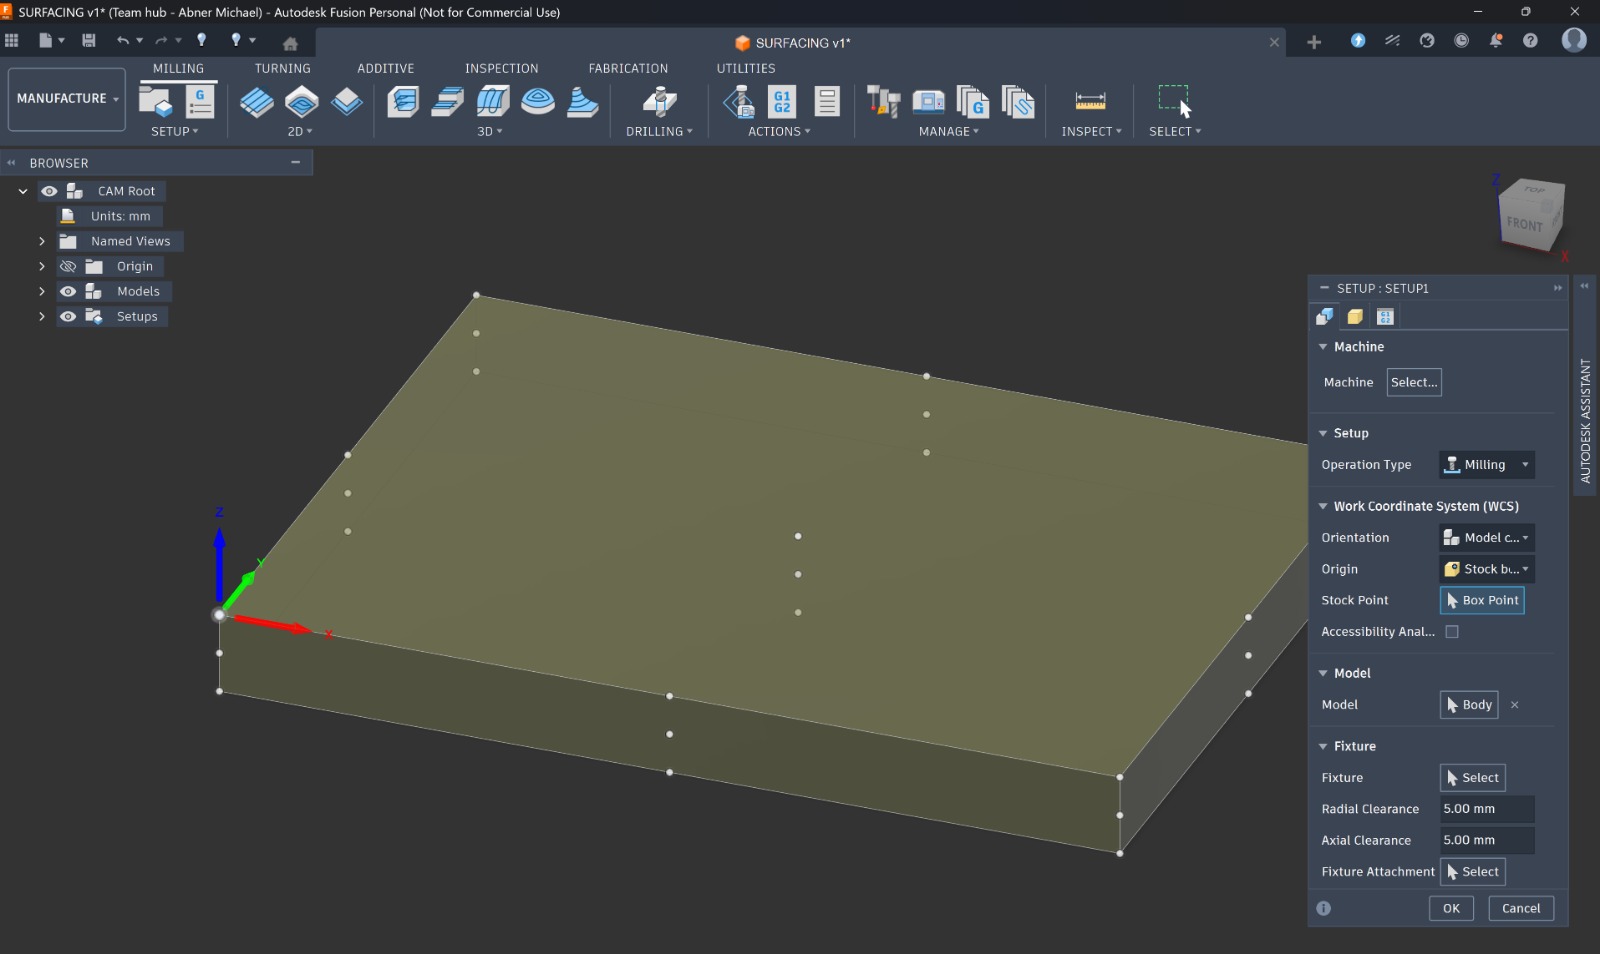The width and height of the screenshot is (1600, 954).
Task: Click the Box Point stock point button
Action: (x=1482, y=600)
